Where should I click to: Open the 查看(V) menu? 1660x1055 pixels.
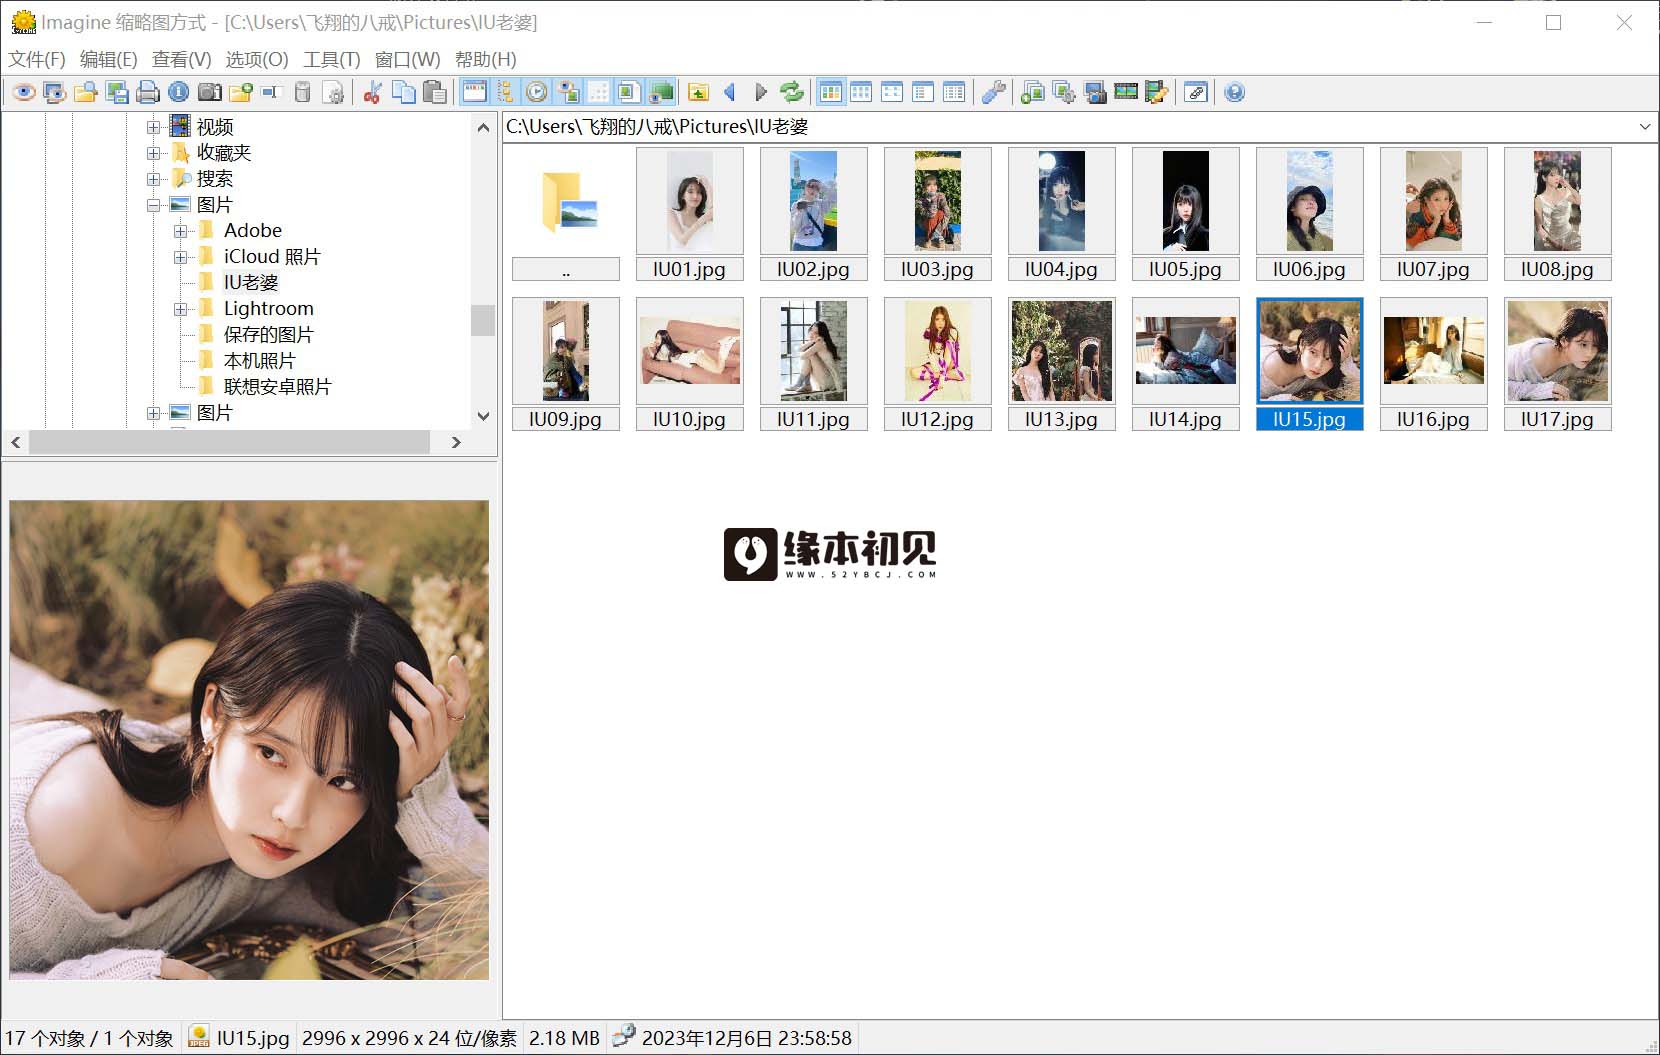click(181, 60)
